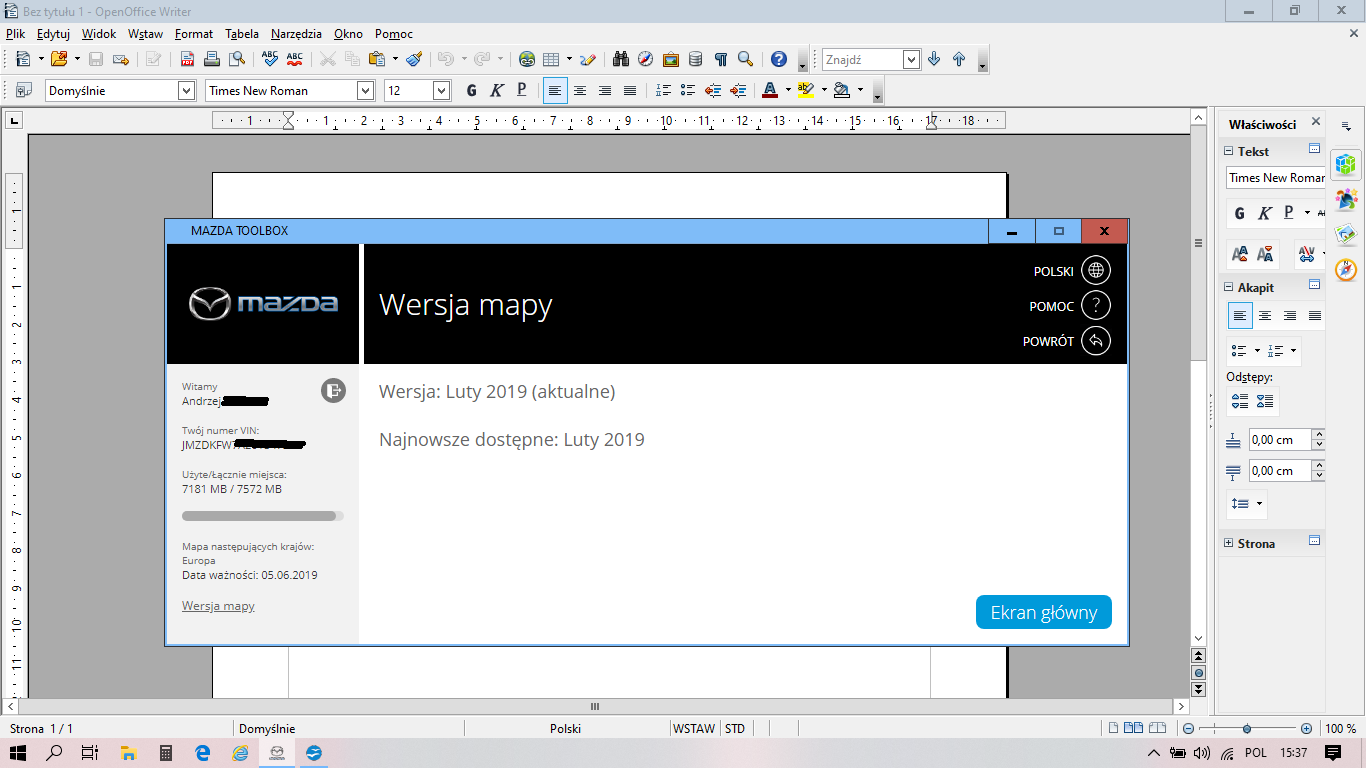
Task: Click the POLSKI language globe icon
Action: [1096, 271]
